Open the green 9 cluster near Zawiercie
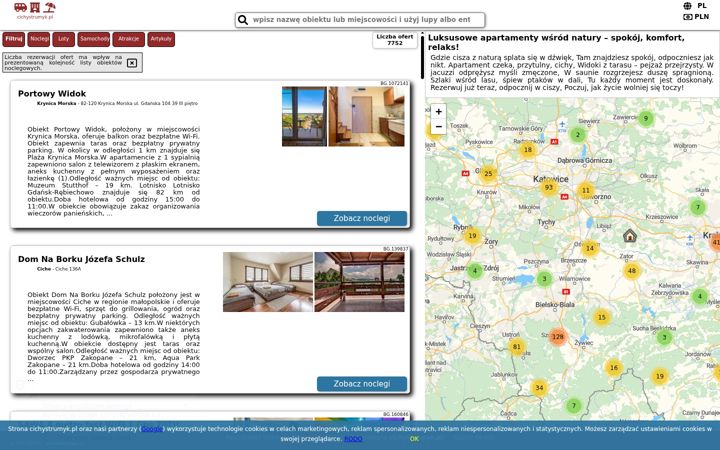The image size is (720, 450). point(646,118)
